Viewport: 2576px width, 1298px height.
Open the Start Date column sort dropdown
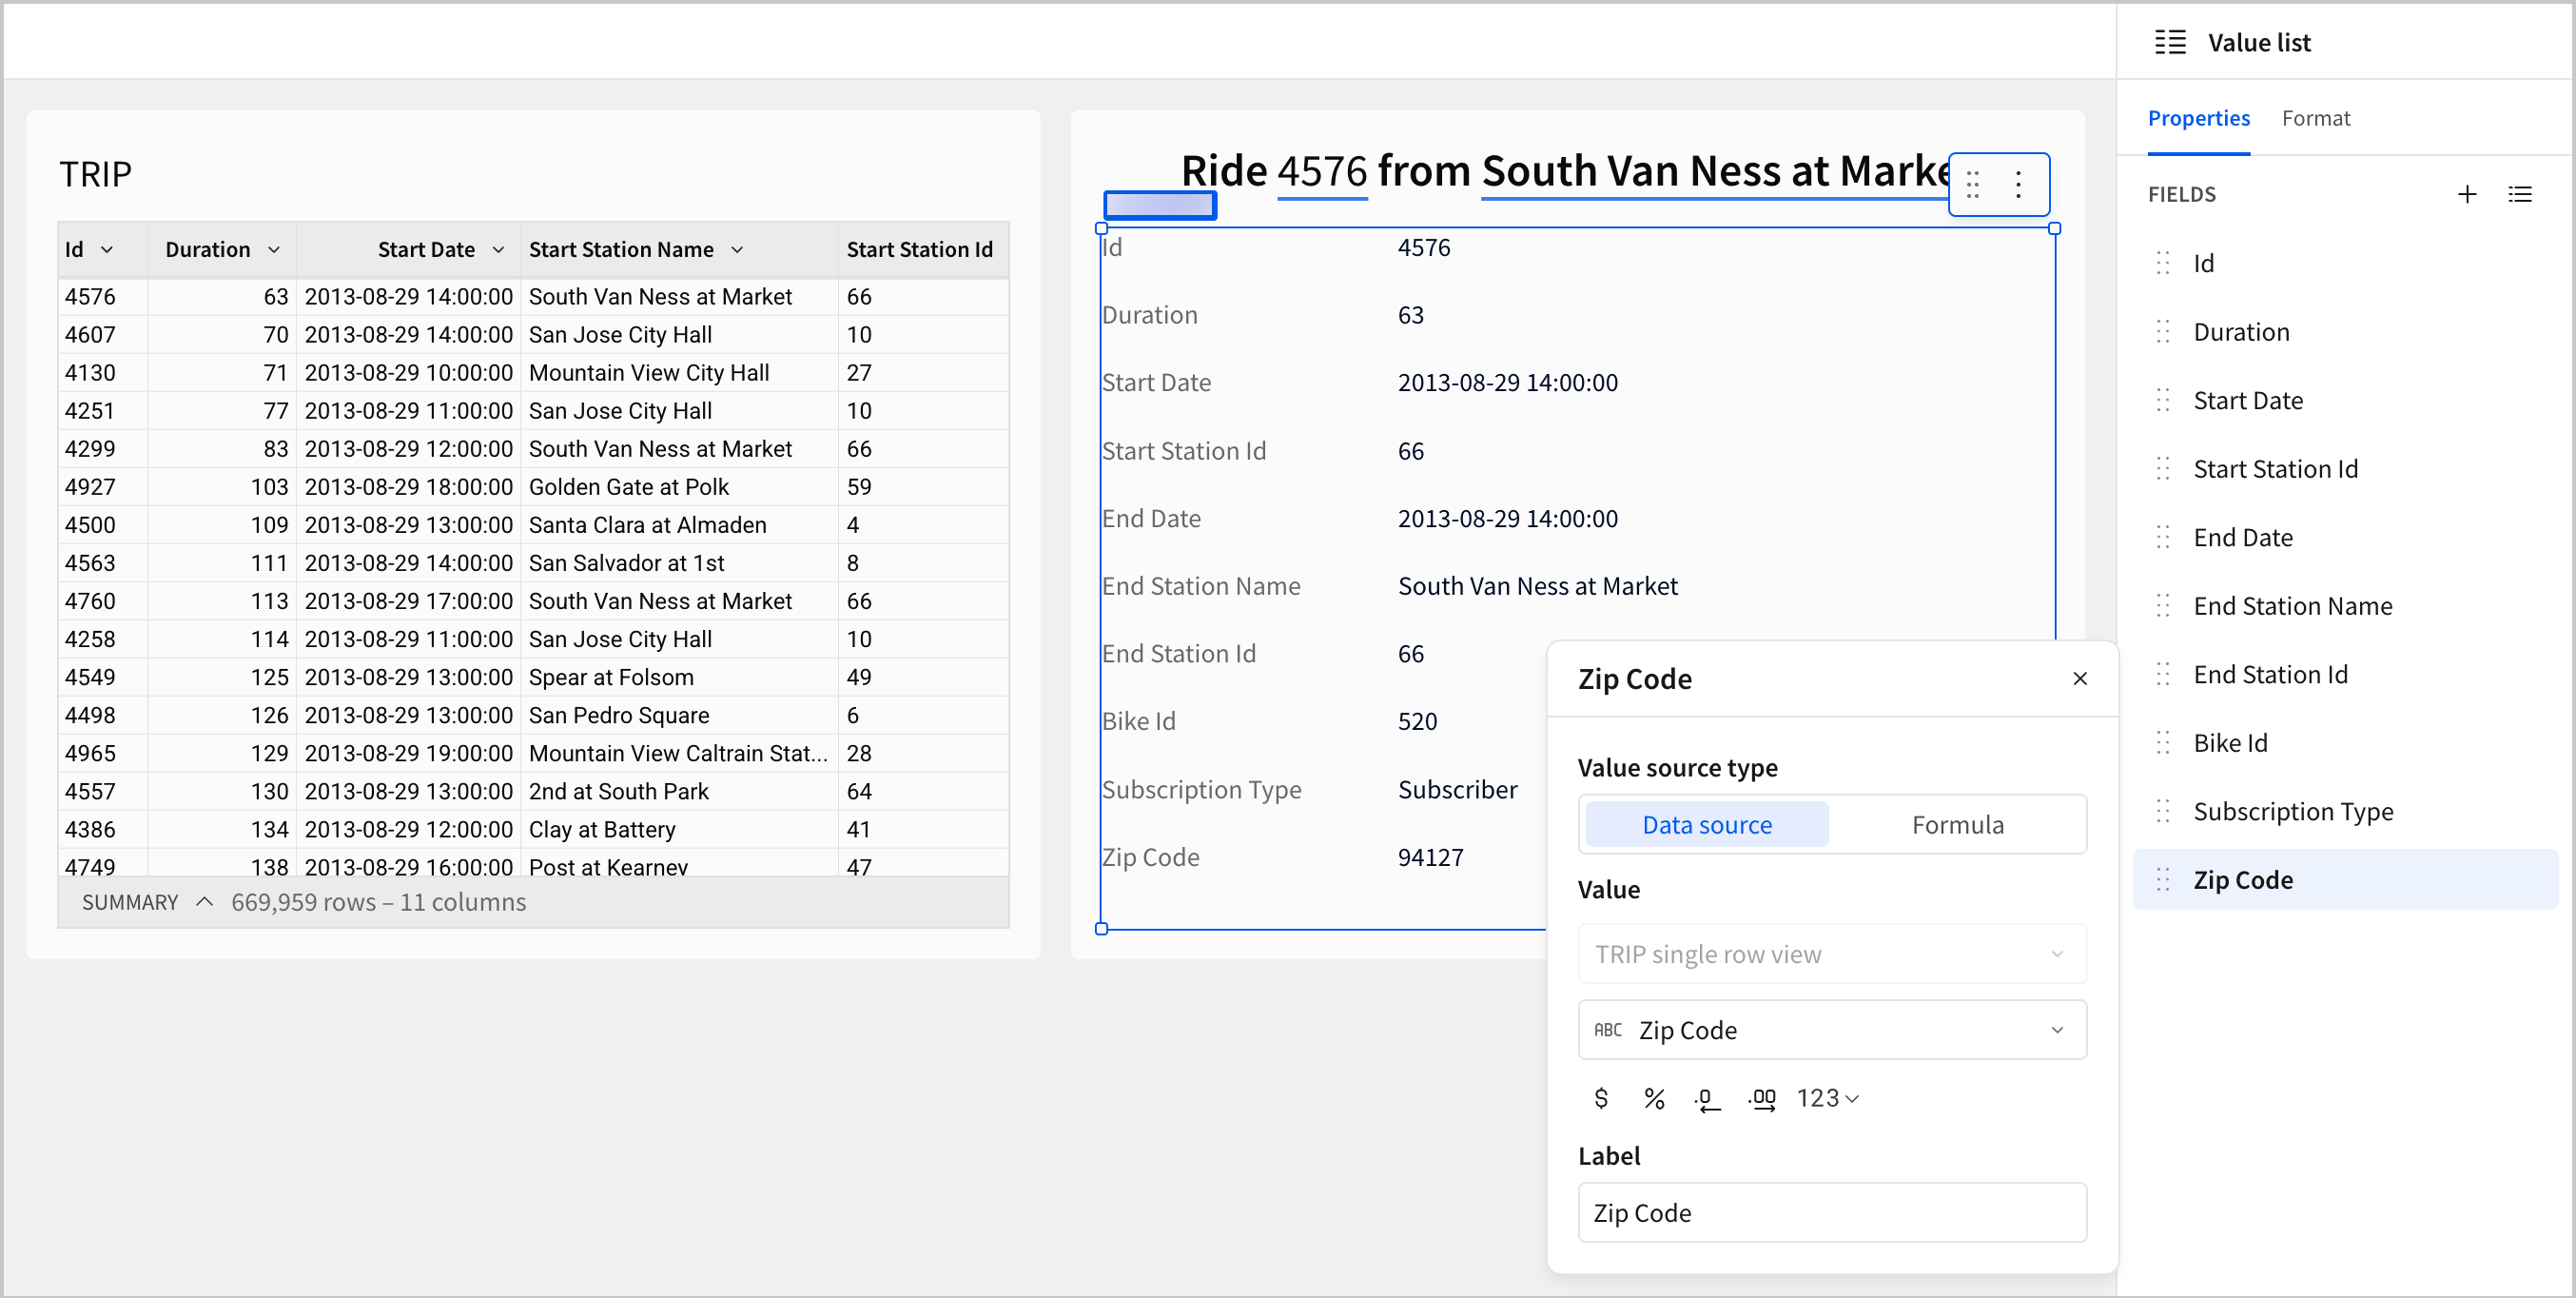click(x=499, y=249)
